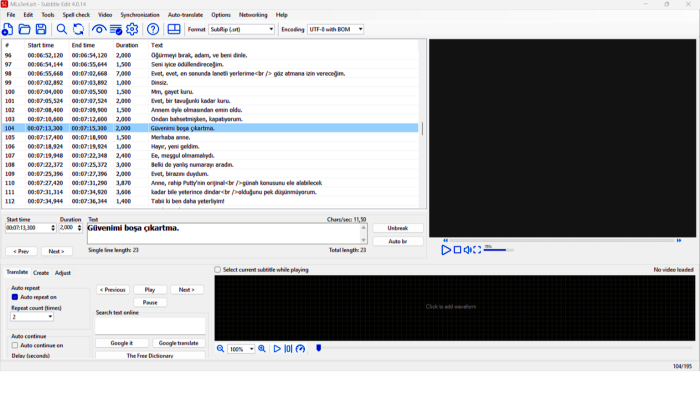Skip forward in video player
Screen dimensions: 700x394
point(679,241)
